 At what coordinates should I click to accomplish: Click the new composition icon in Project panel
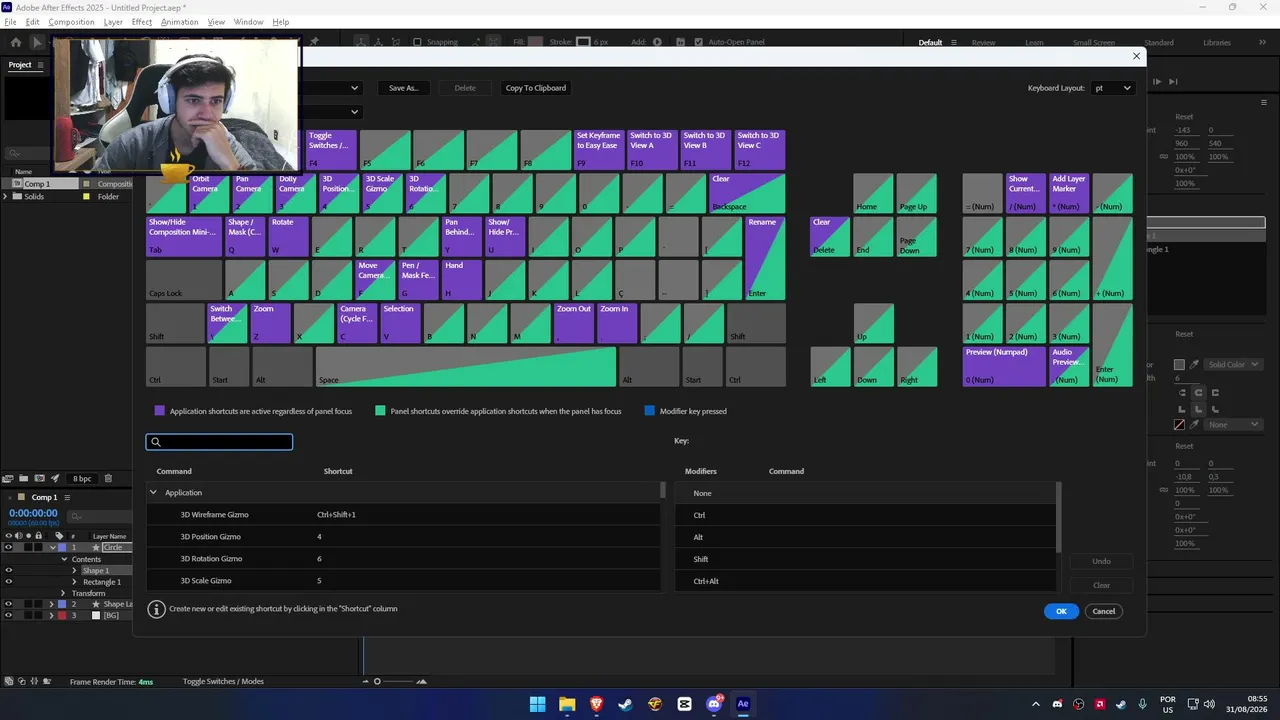40,479
